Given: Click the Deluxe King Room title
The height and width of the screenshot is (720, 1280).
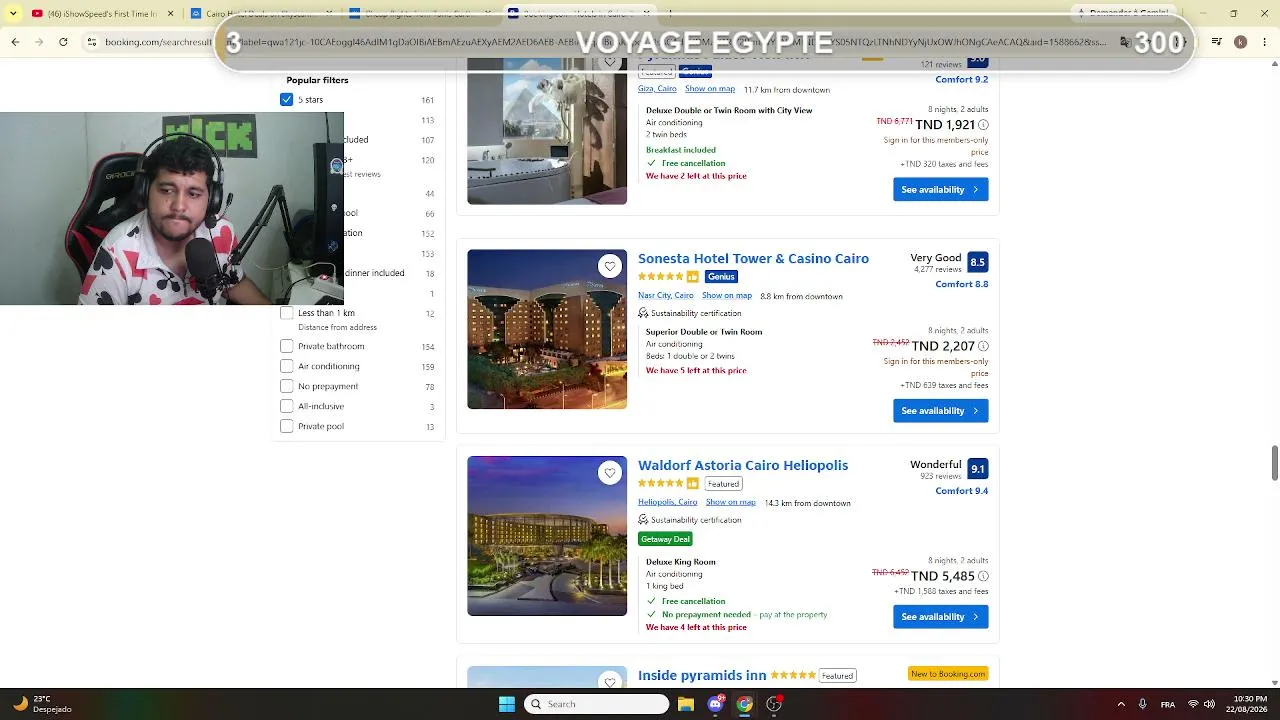Looking at the screenshot, I should tap(681, 562).
